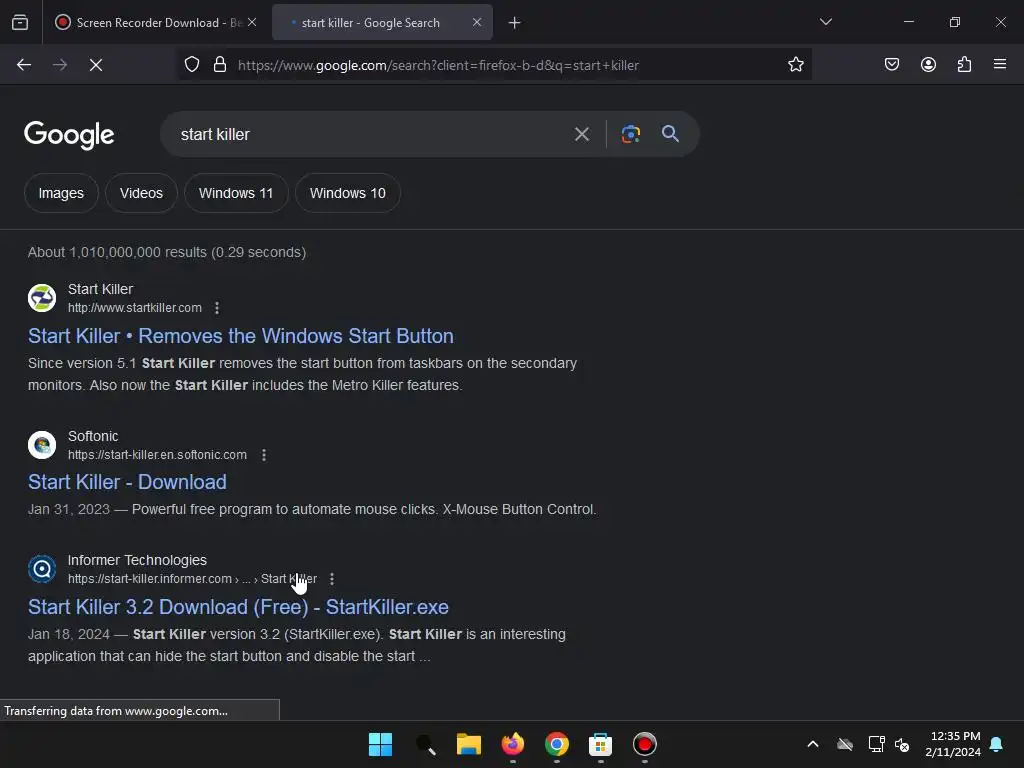Open a new browser tab

tap(515, 23)
